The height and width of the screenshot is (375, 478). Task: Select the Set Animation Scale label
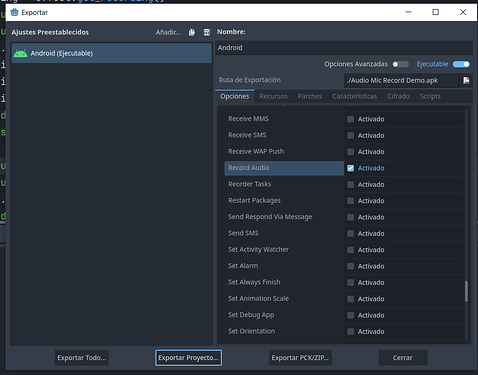(x=258, y=298)
